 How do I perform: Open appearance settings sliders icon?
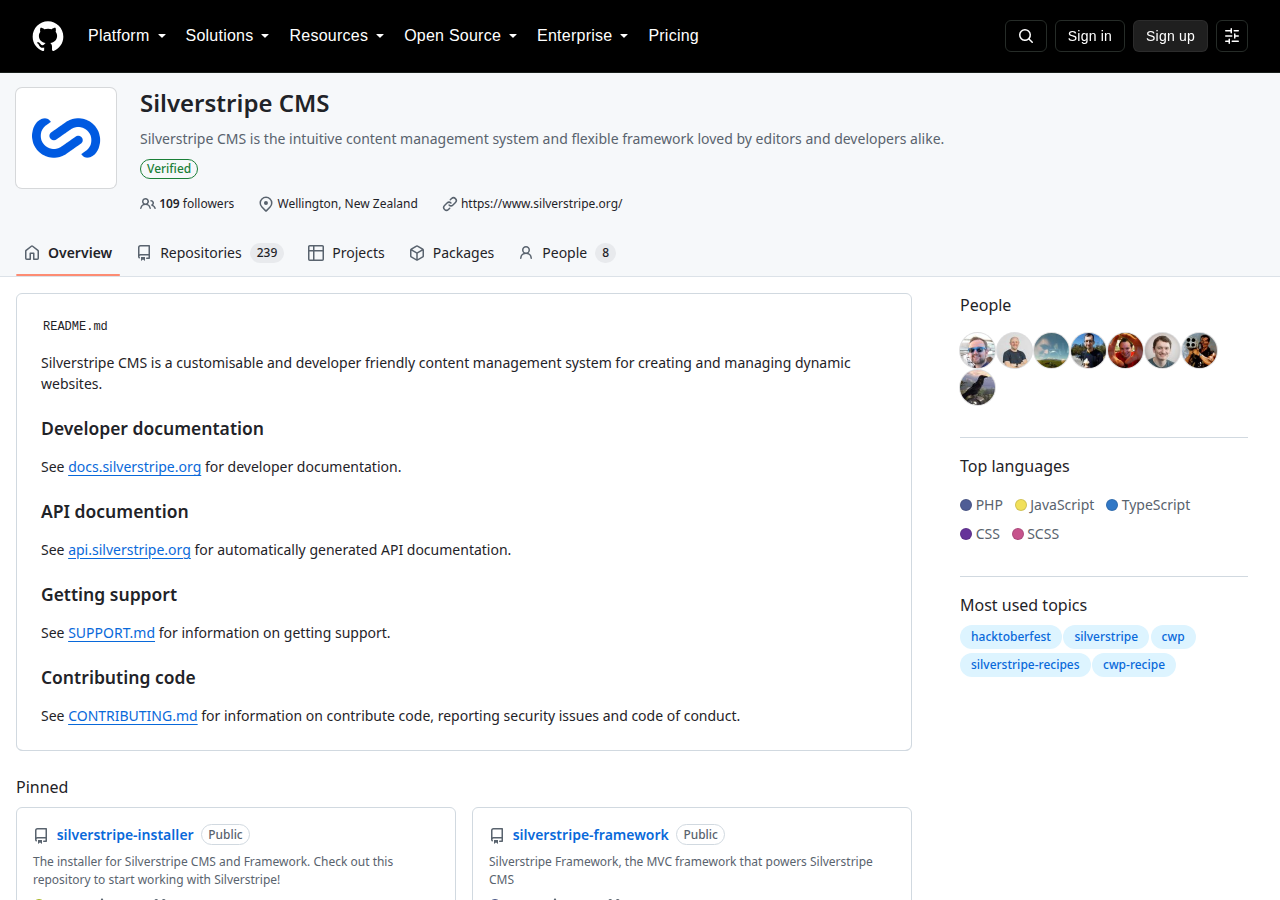tap(1232, 36)
